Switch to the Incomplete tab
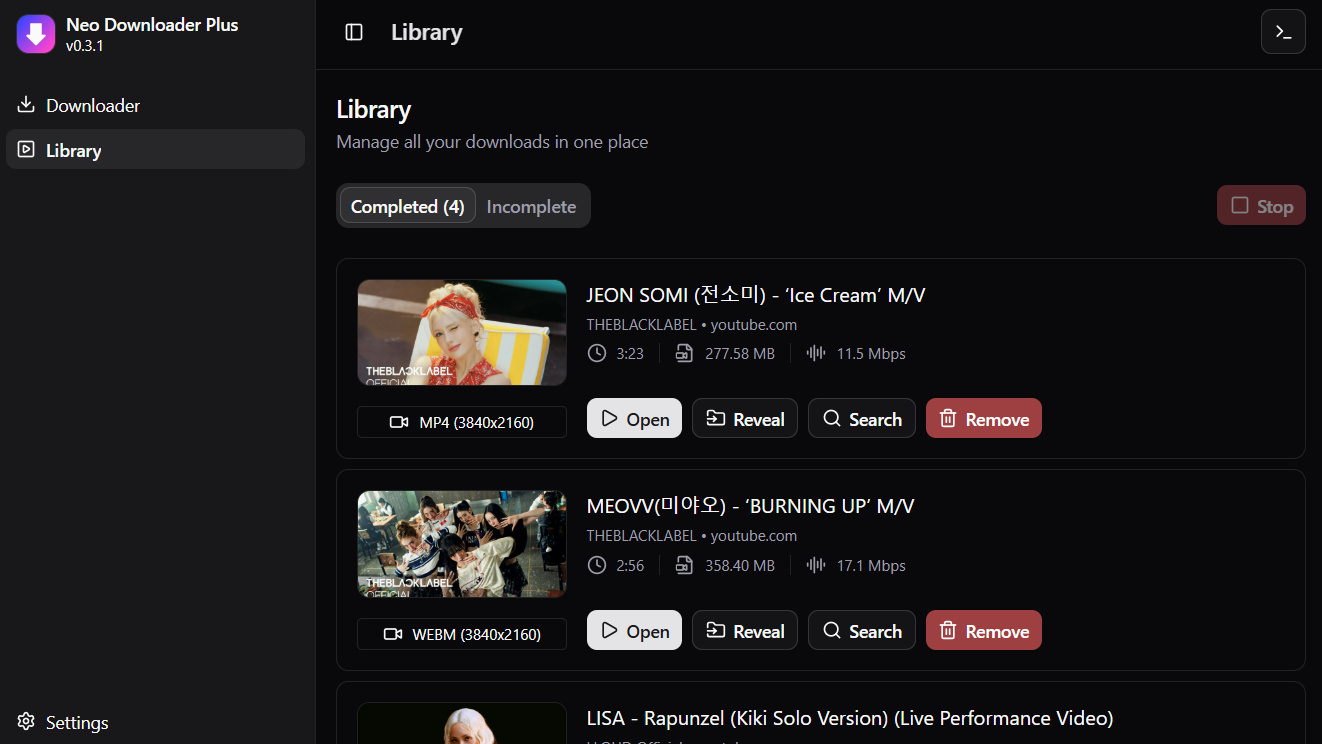The width and height of the screenshot is (1322, 744). pos(531,206)
